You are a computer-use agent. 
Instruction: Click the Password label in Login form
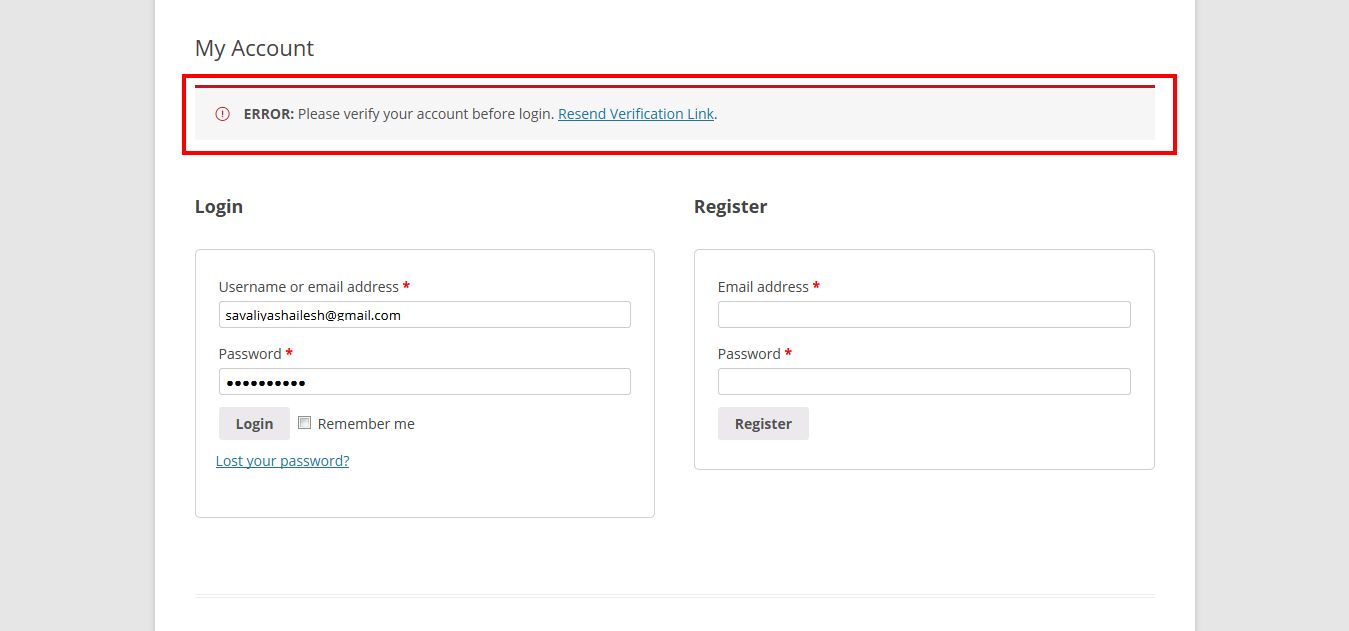coord(250,354)
